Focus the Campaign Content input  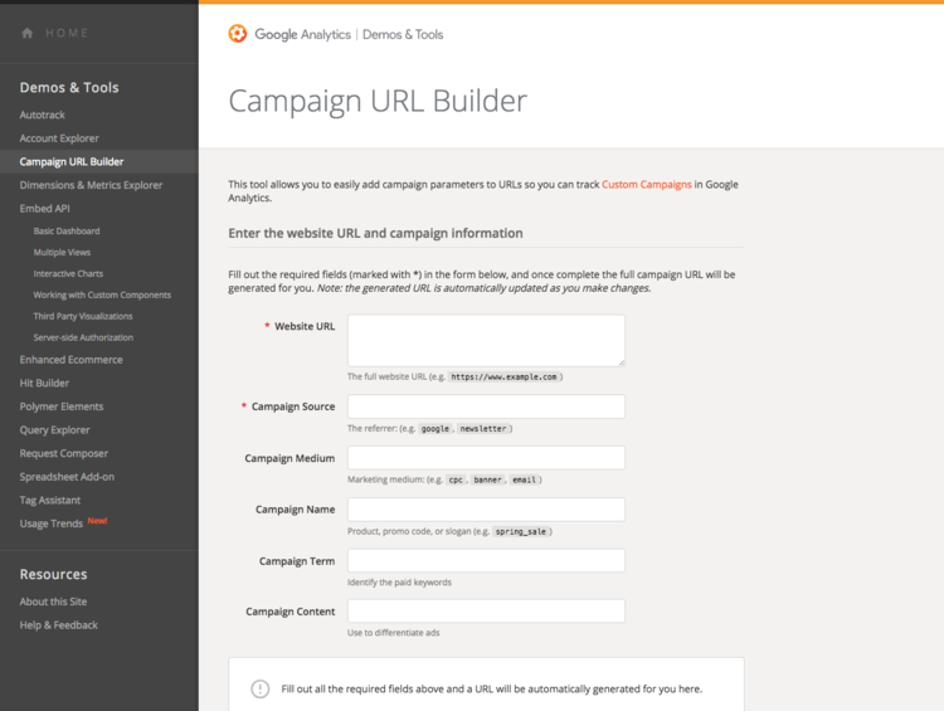click(486, 611)
